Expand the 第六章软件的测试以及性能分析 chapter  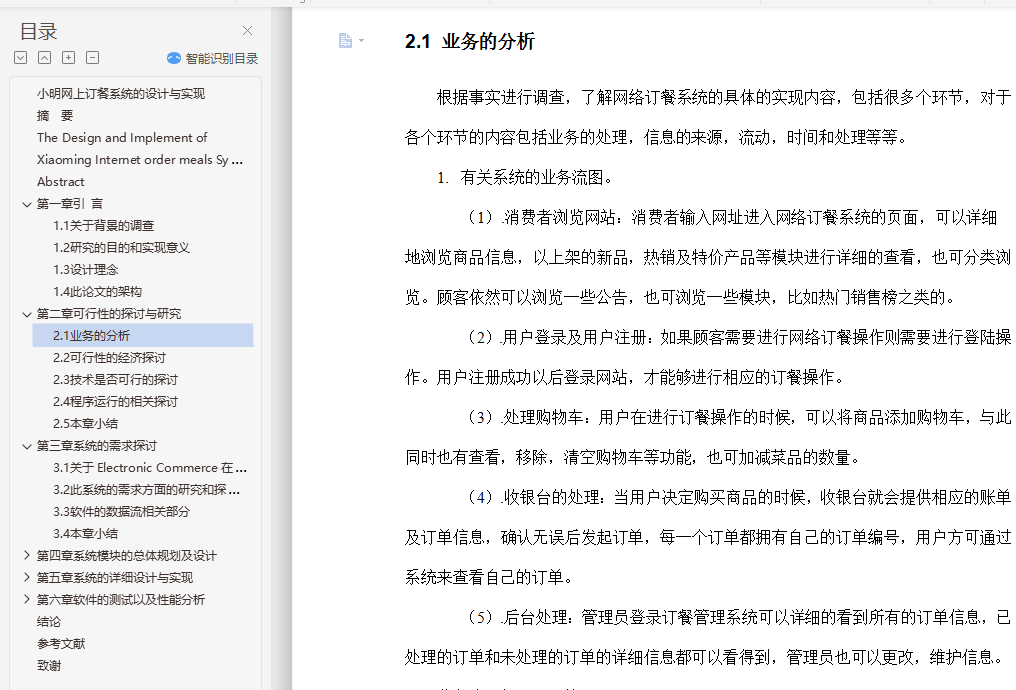point(27,599)
